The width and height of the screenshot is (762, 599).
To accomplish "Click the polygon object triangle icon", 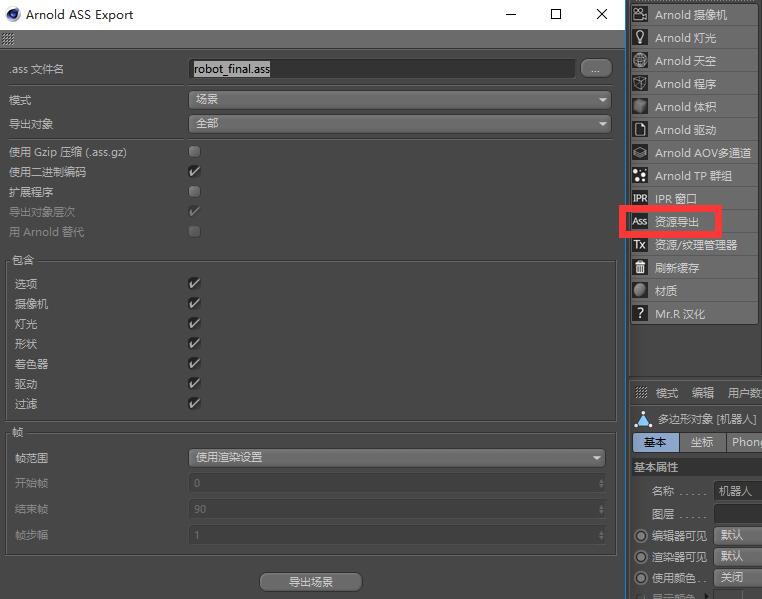I will (643, 419).
